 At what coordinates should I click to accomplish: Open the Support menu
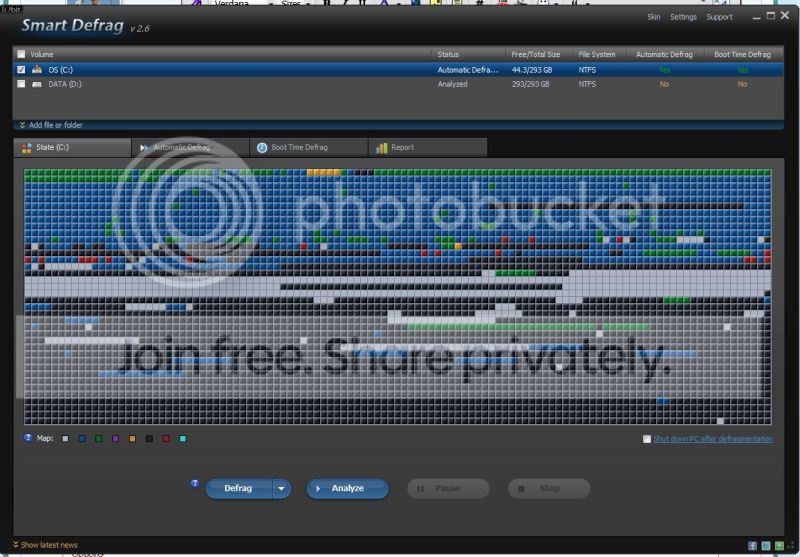tap(719, 17)
